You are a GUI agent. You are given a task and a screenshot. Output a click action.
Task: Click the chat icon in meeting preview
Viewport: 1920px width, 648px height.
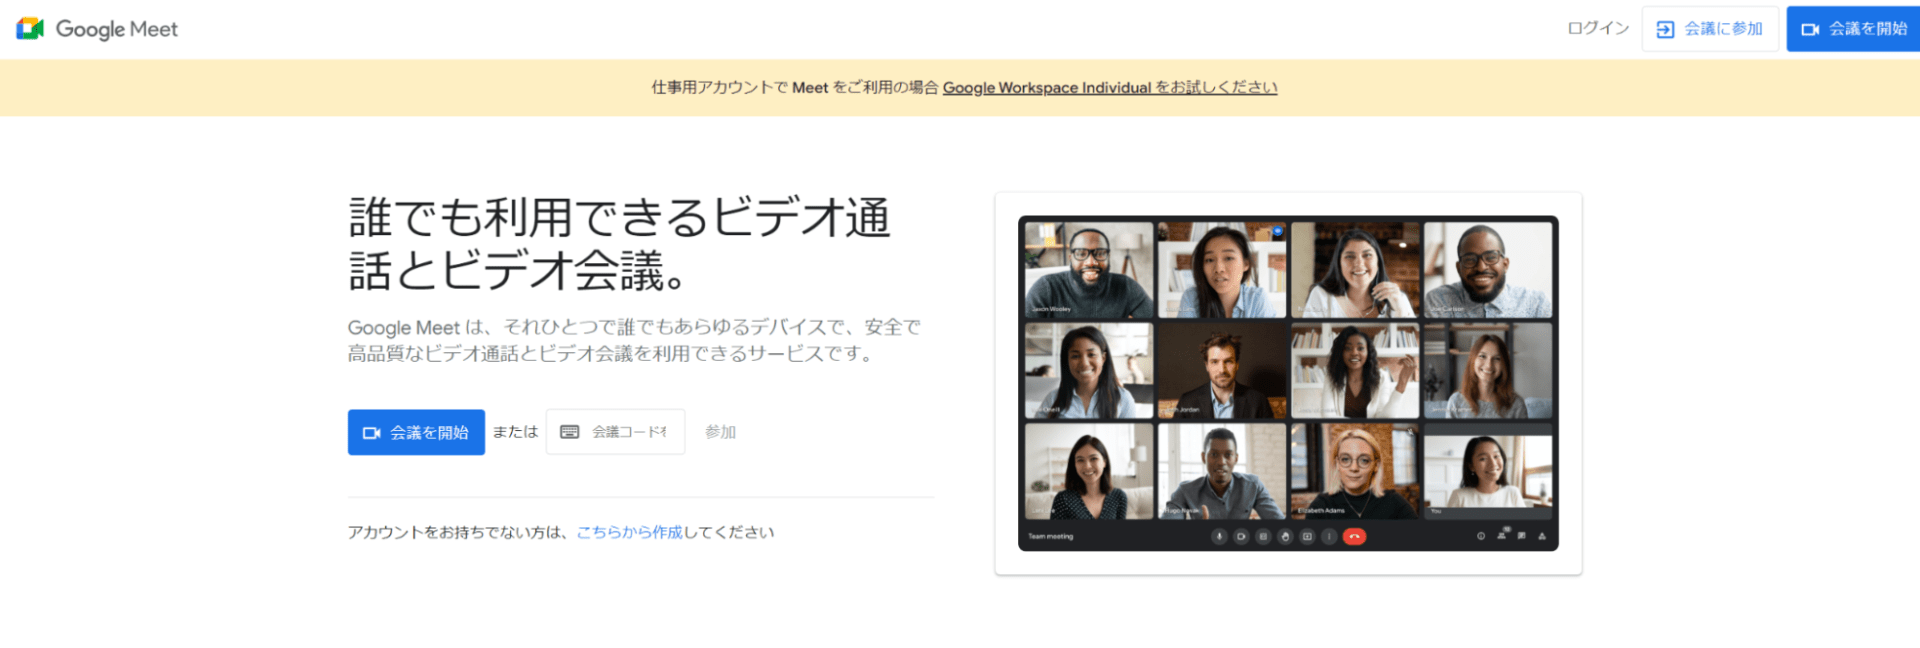tap(1521, 536)
